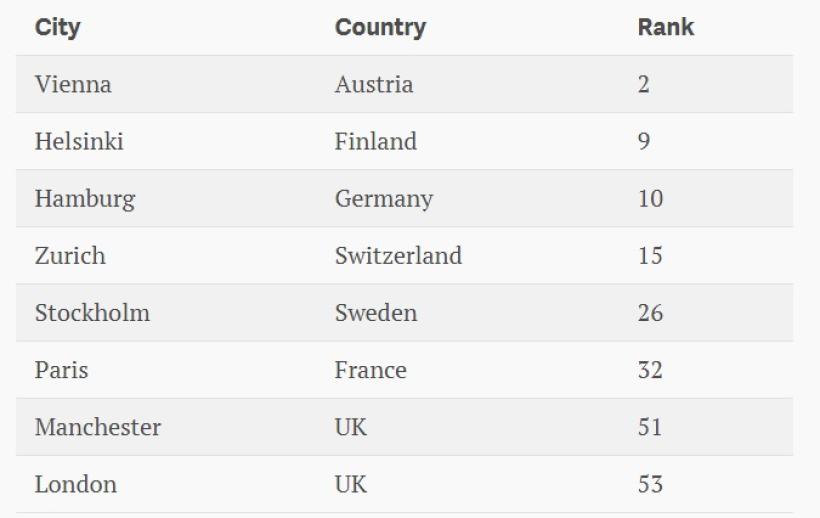The width and height of the screenshot is (820, 518).
Task: Click the Switzerland country cell
Action: 398,256
